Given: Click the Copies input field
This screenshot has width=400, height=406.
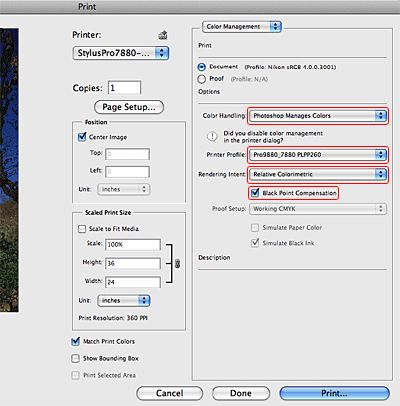Looking at the screenshot, I should [124, 88].
